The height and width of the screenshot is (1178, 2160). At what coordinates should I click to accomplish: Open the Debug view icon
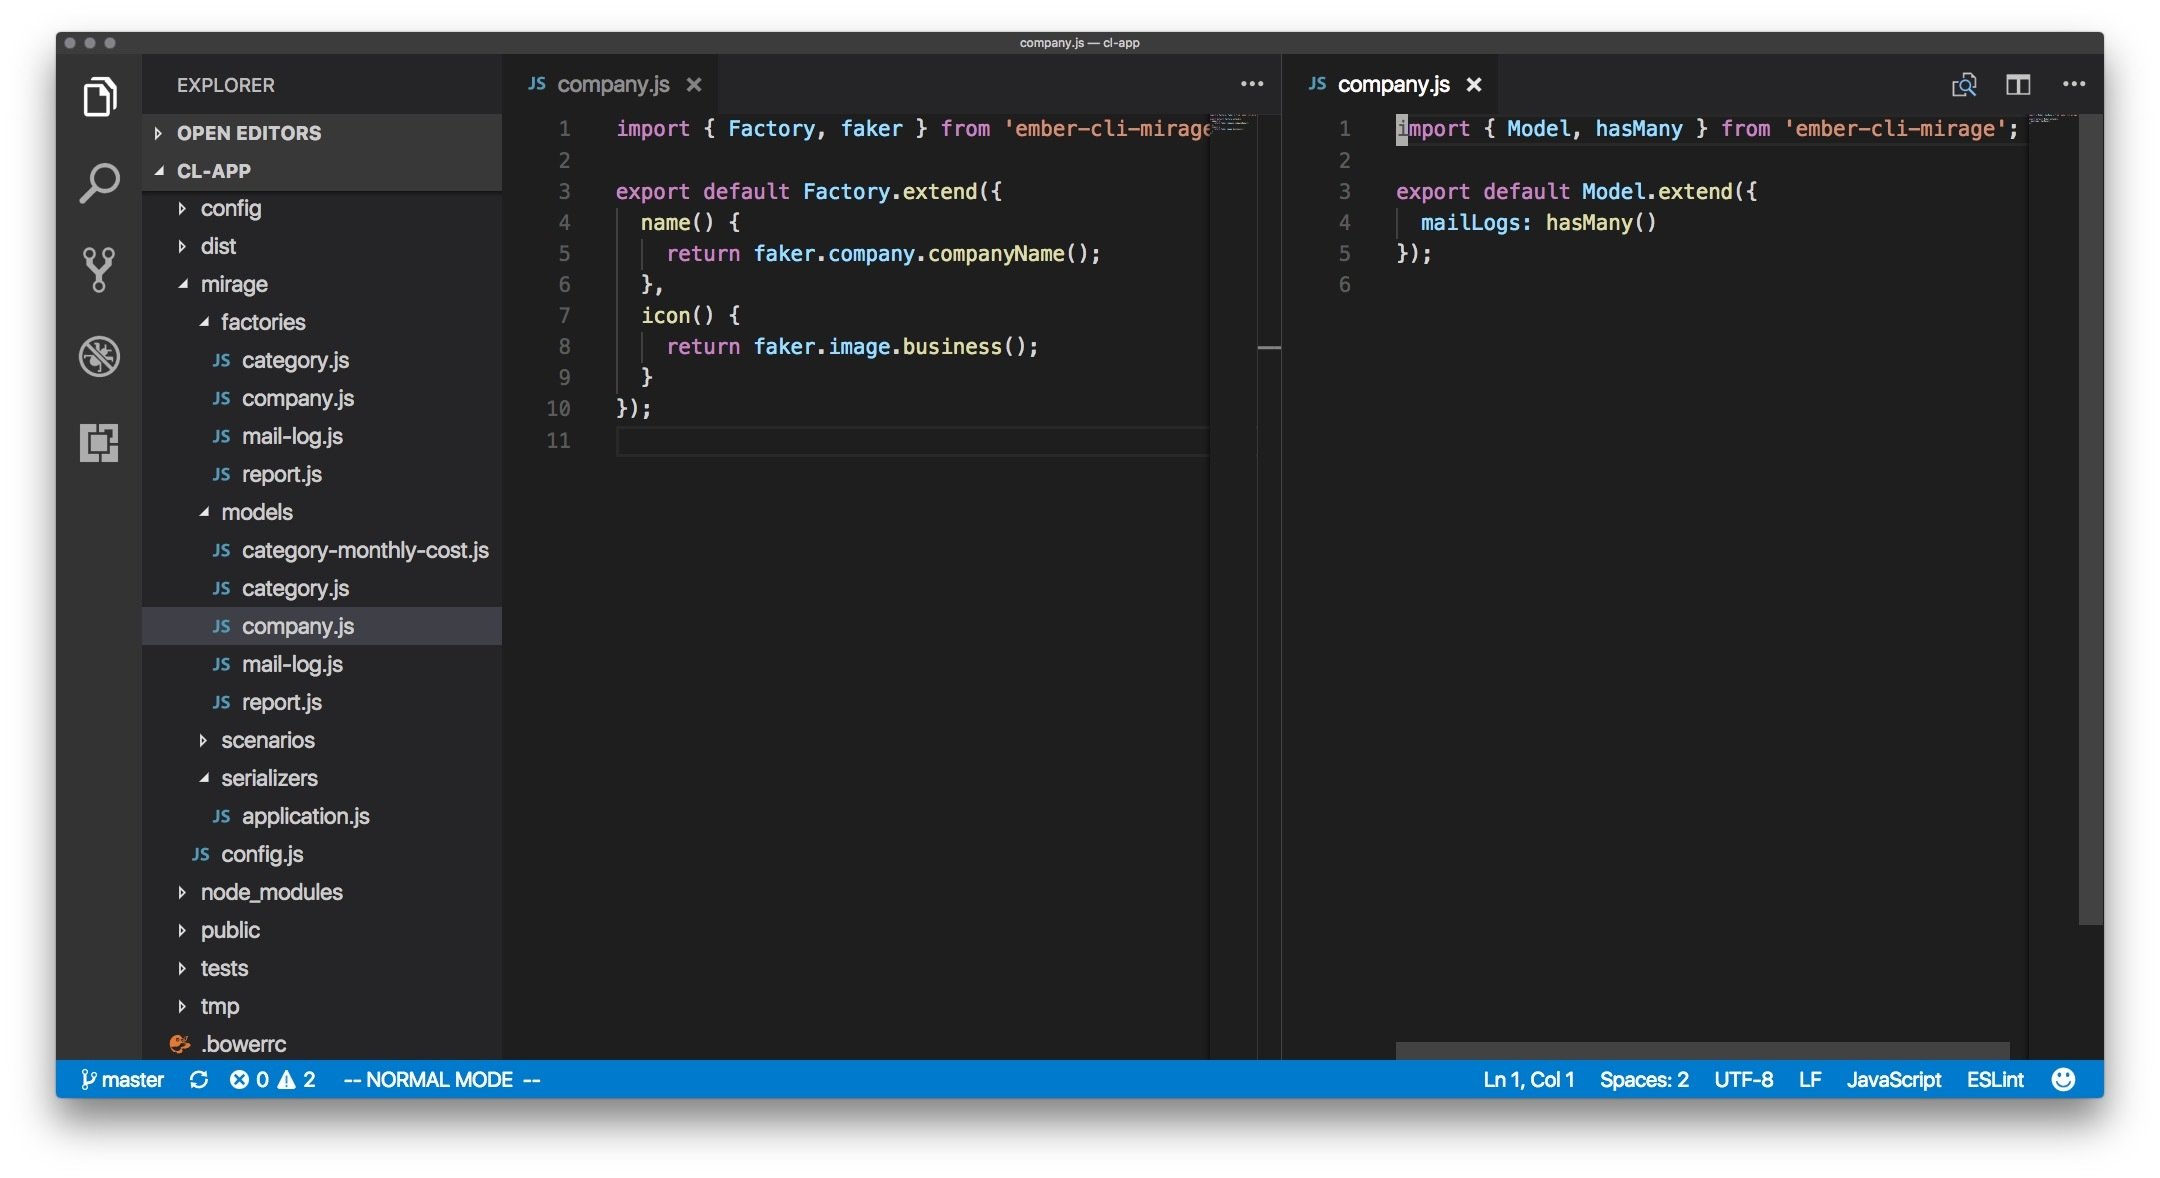tap(99, 356)
